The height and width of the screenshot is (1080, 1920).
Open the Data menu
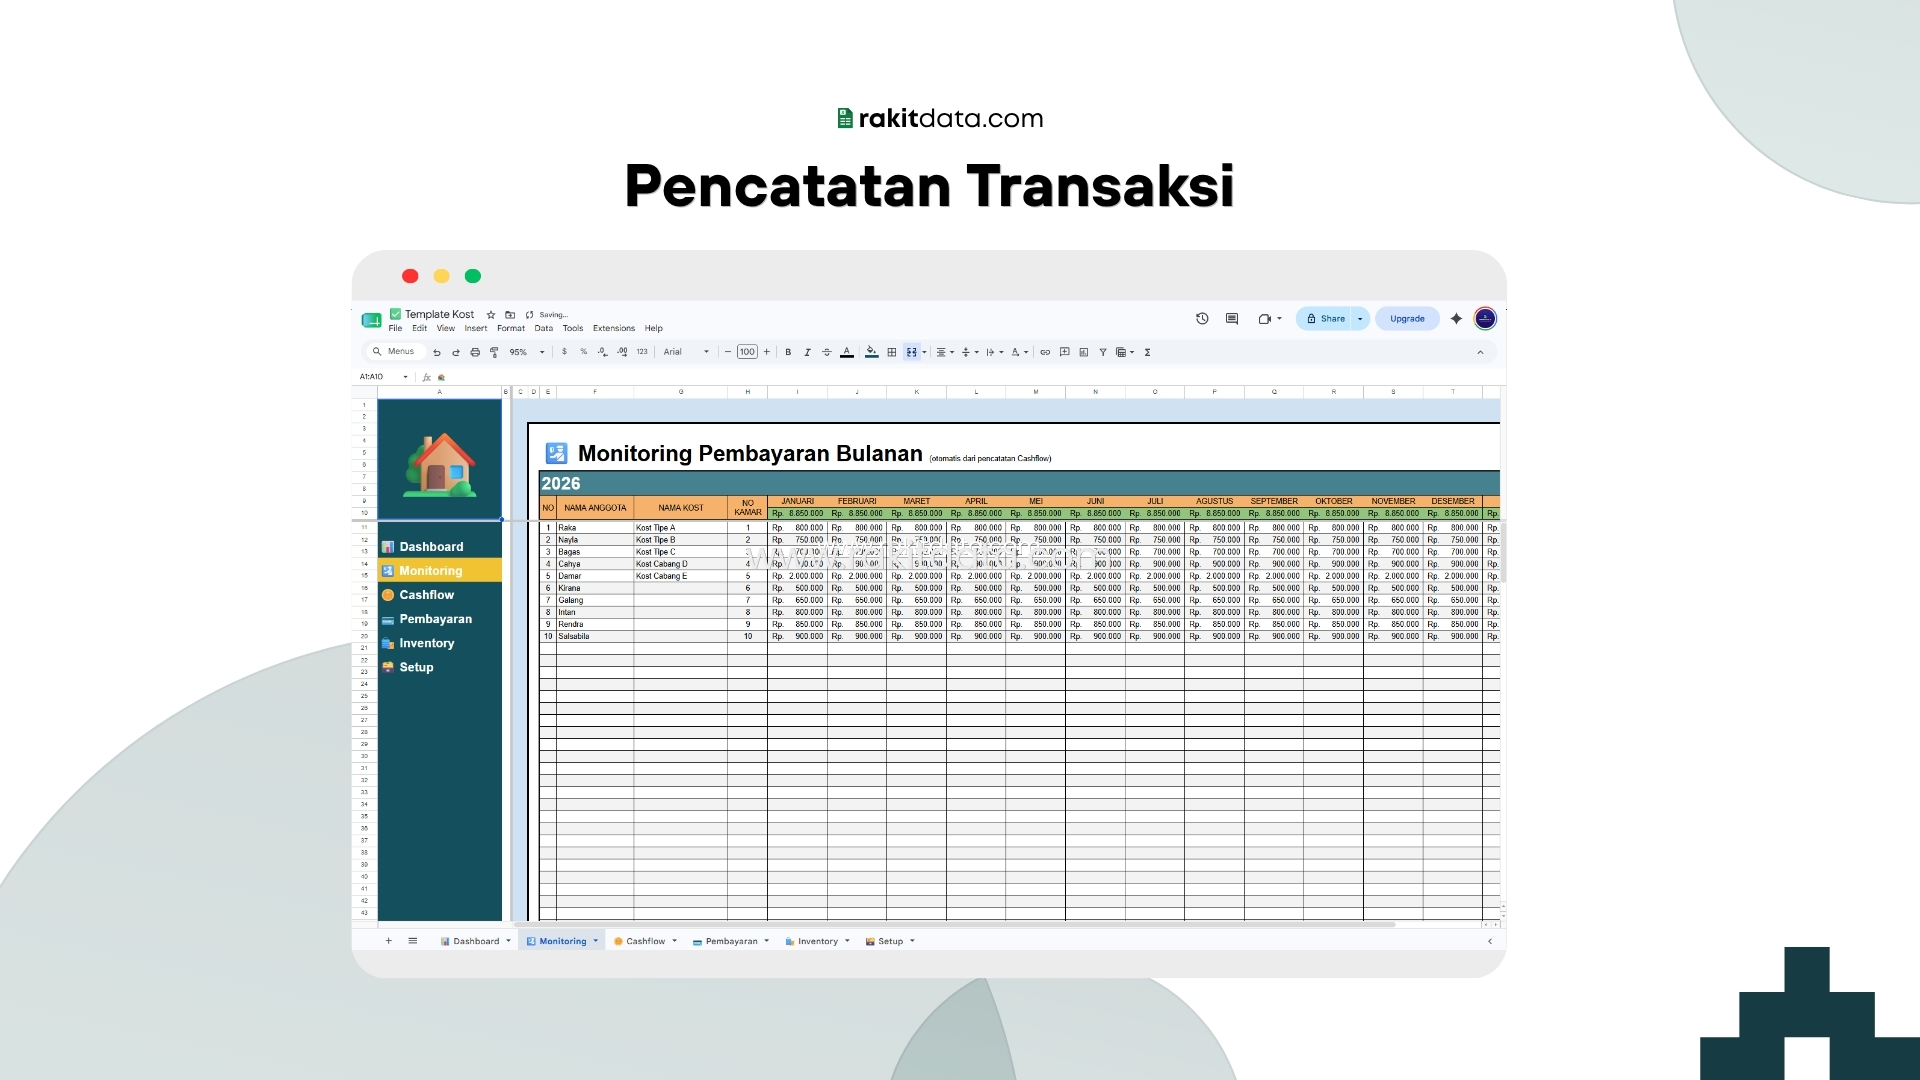coord(544,328)
